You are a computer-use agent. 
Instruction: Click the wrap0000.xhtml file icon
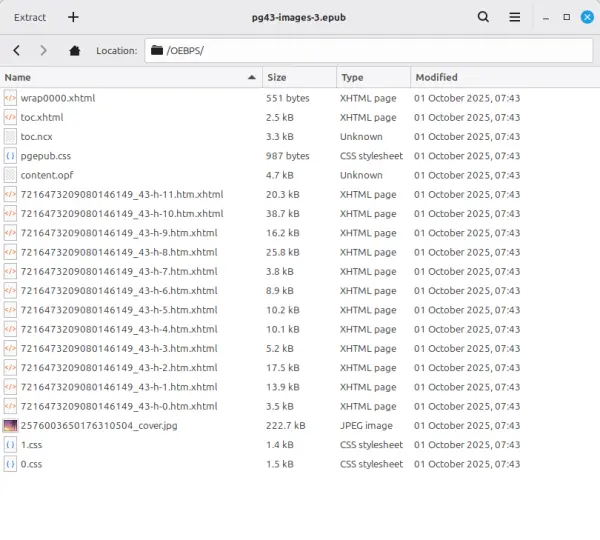point(10,98)
